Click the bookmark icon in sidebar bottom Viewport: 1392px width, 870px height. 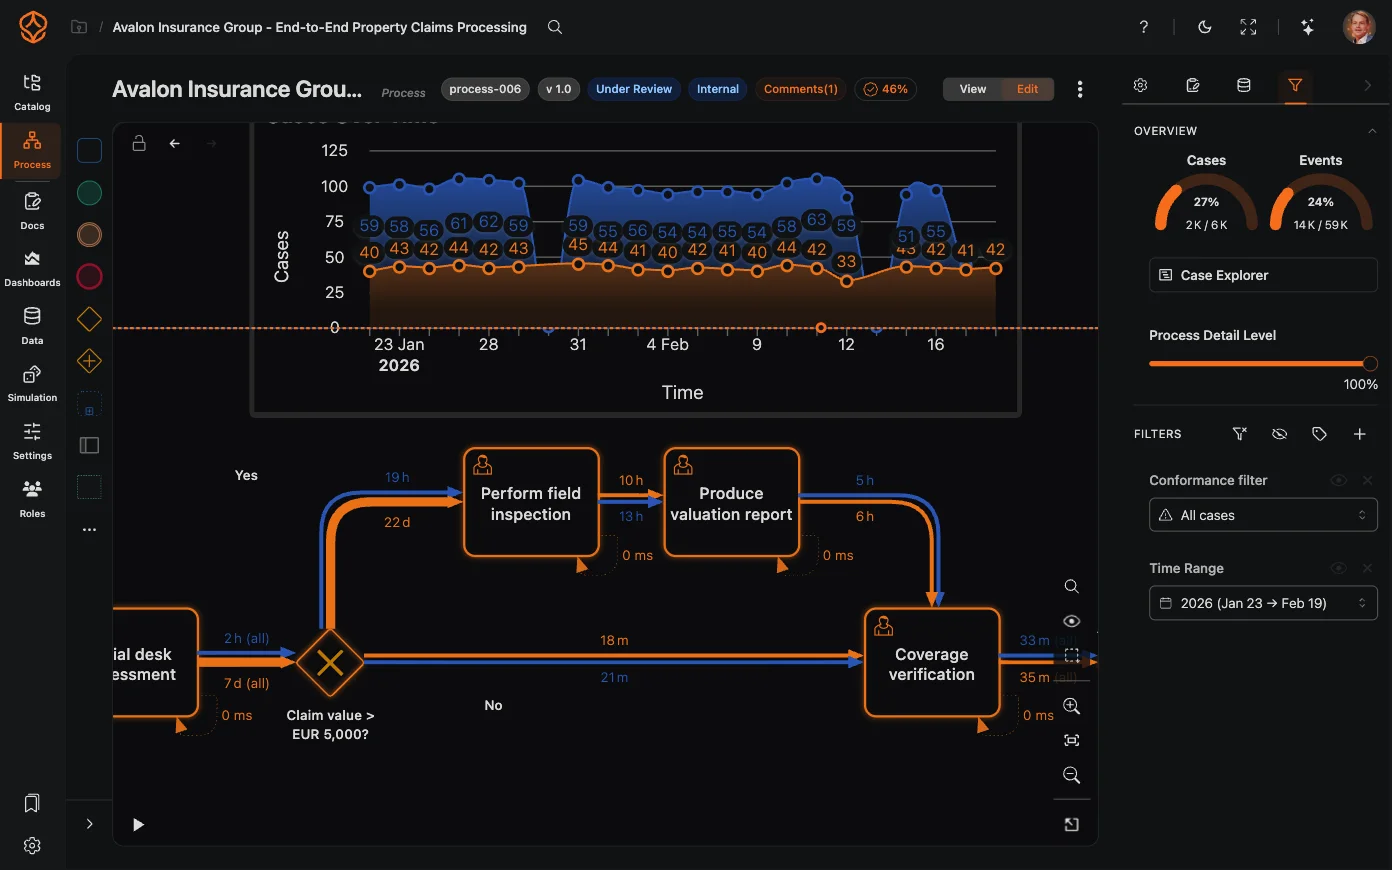click(32, 803)
